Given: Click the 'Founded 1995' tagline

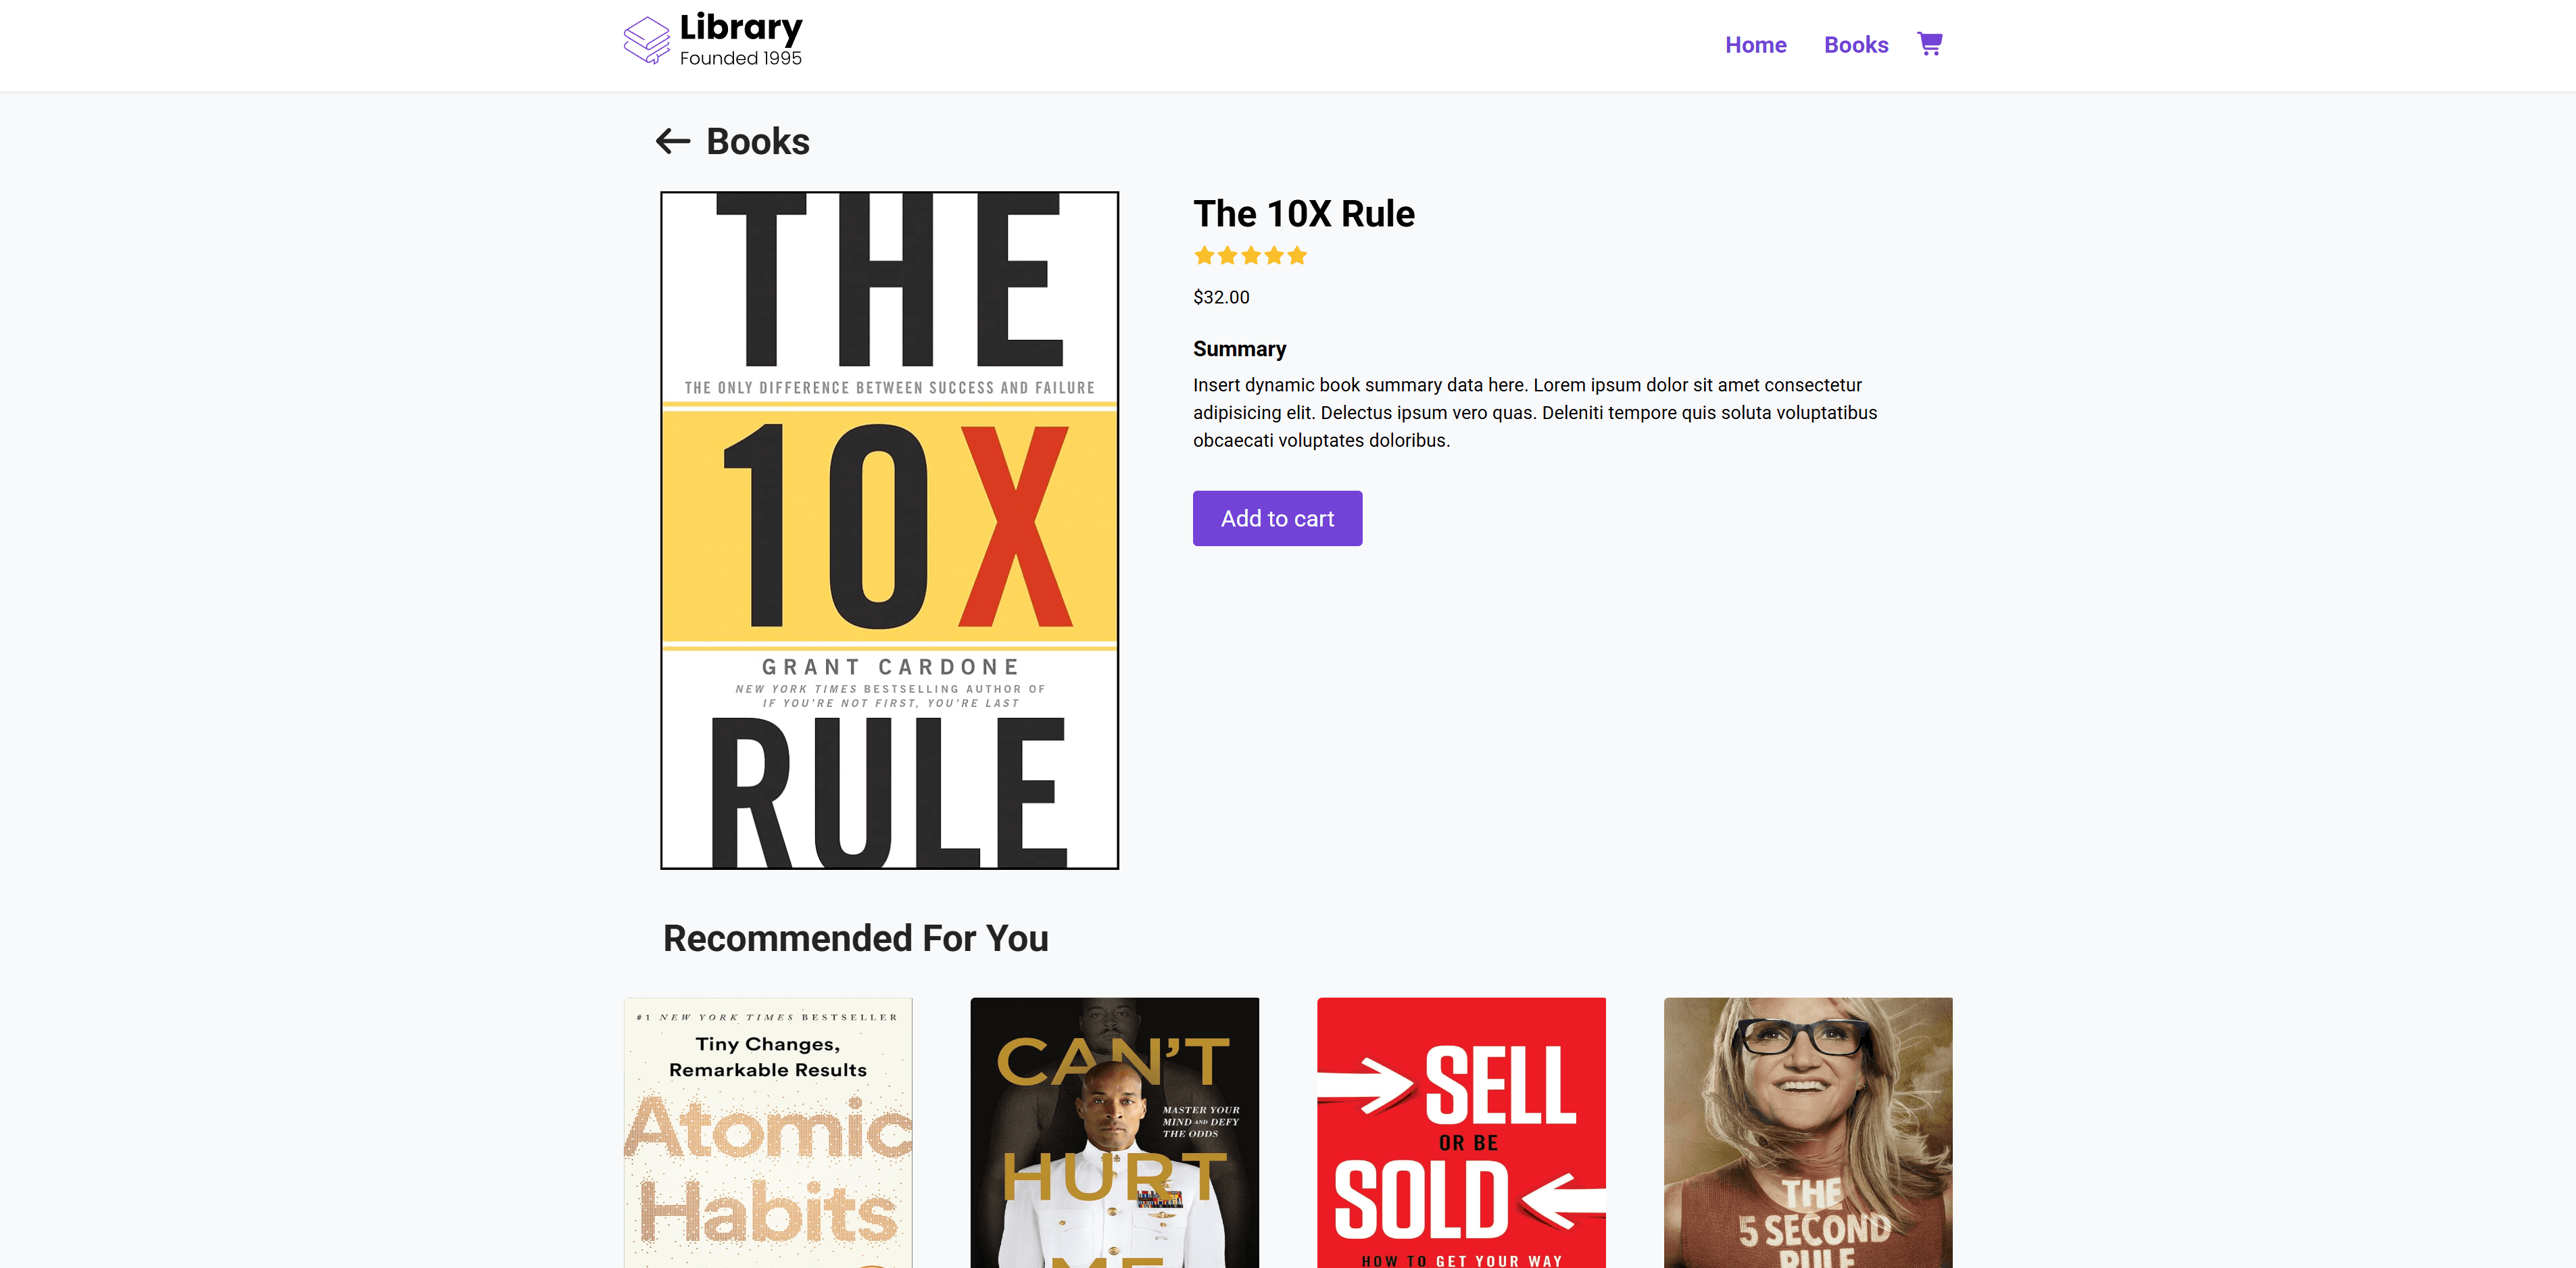Looking at the screenshot, I should click(740, 58).
